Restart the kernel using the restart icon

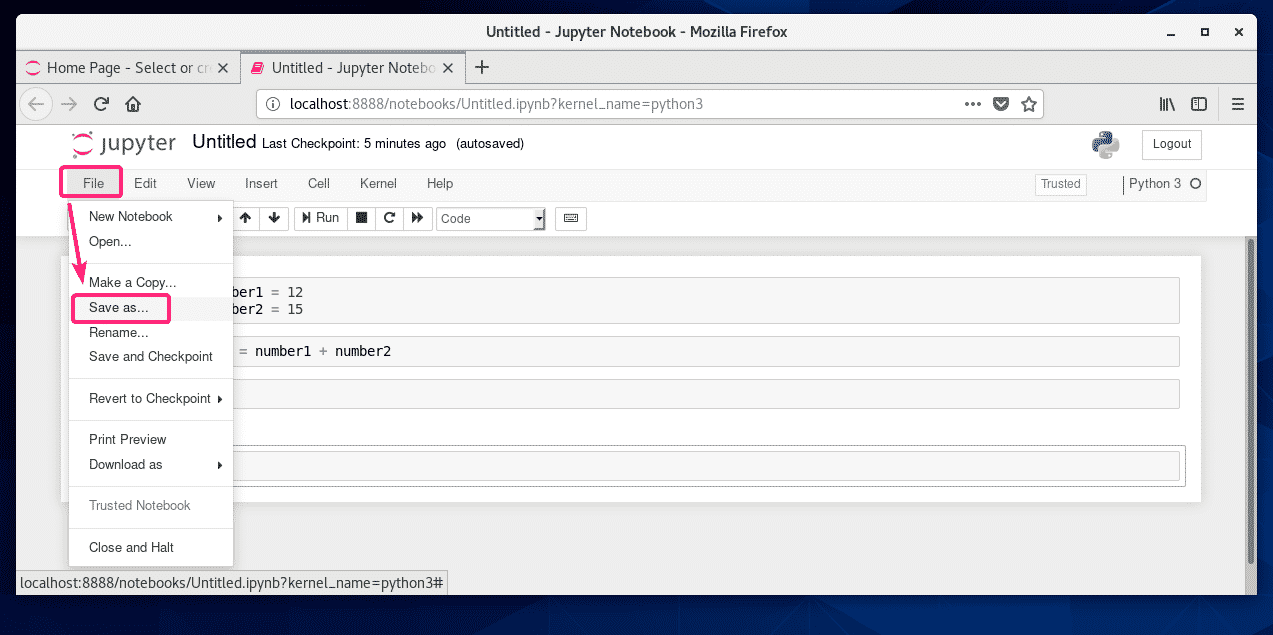click(389, 218)
